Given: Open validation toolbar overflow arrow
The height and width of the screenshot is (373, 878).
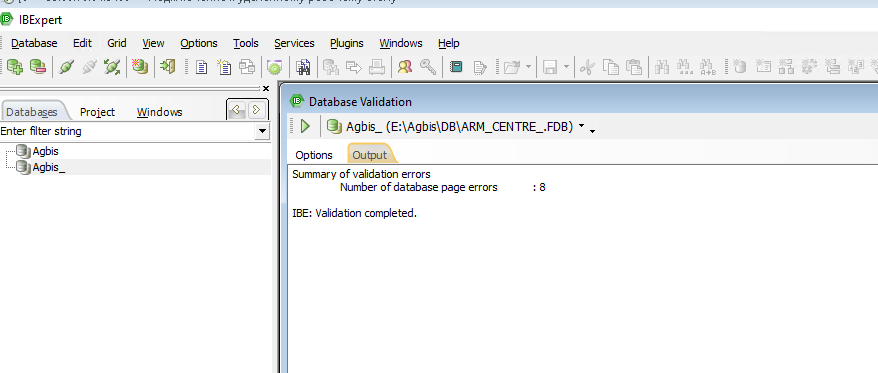Looking at the screenshot, I should [x=592, y=131].
